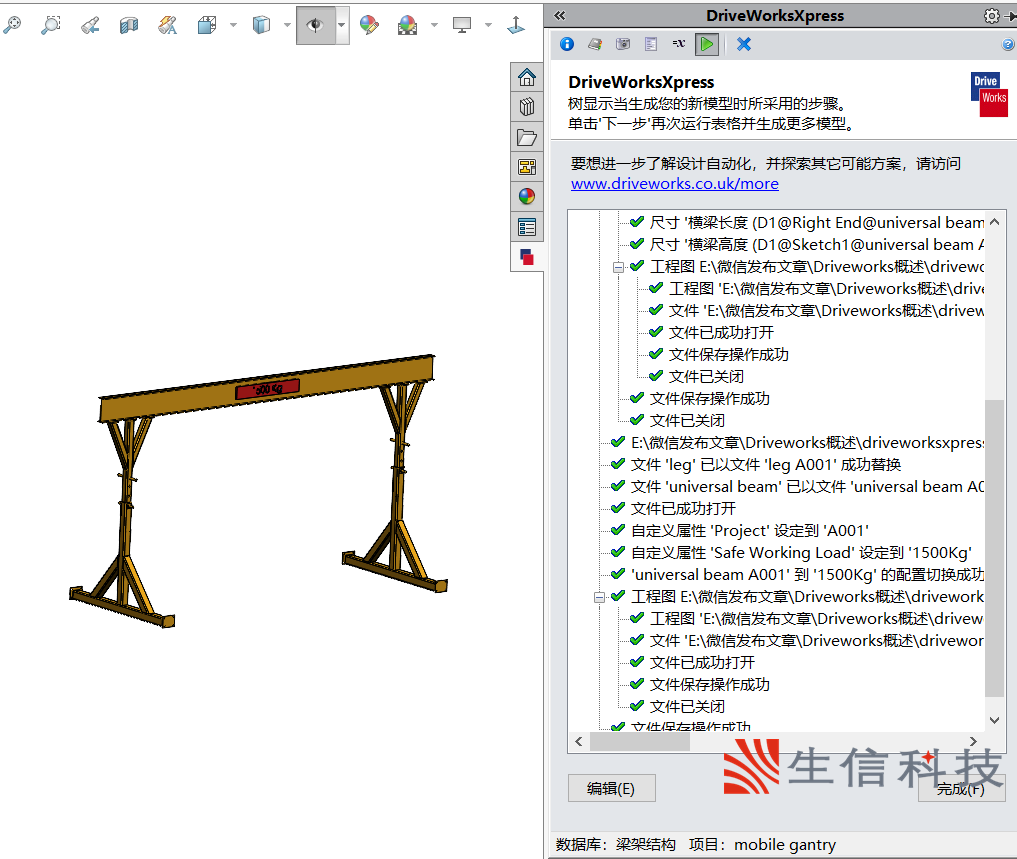Viewport: 1017px width, 859px height.
Task: Open the red-blue squares task pane tab
Action: [x=527, y=257]
